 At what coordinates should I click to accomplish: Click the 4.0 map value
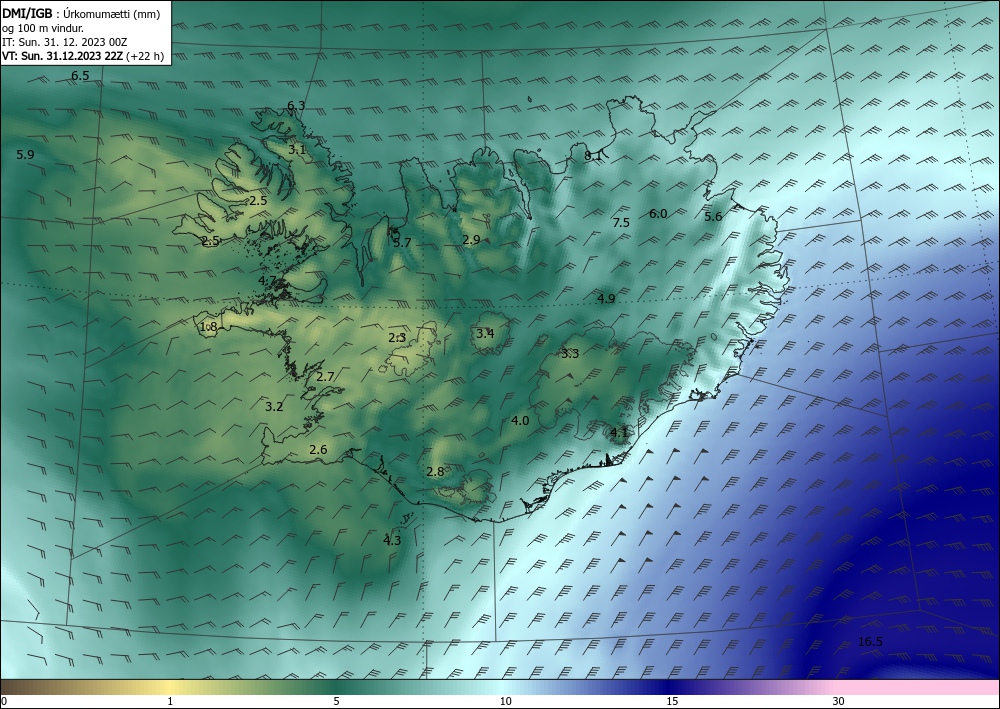click(520, 420)
